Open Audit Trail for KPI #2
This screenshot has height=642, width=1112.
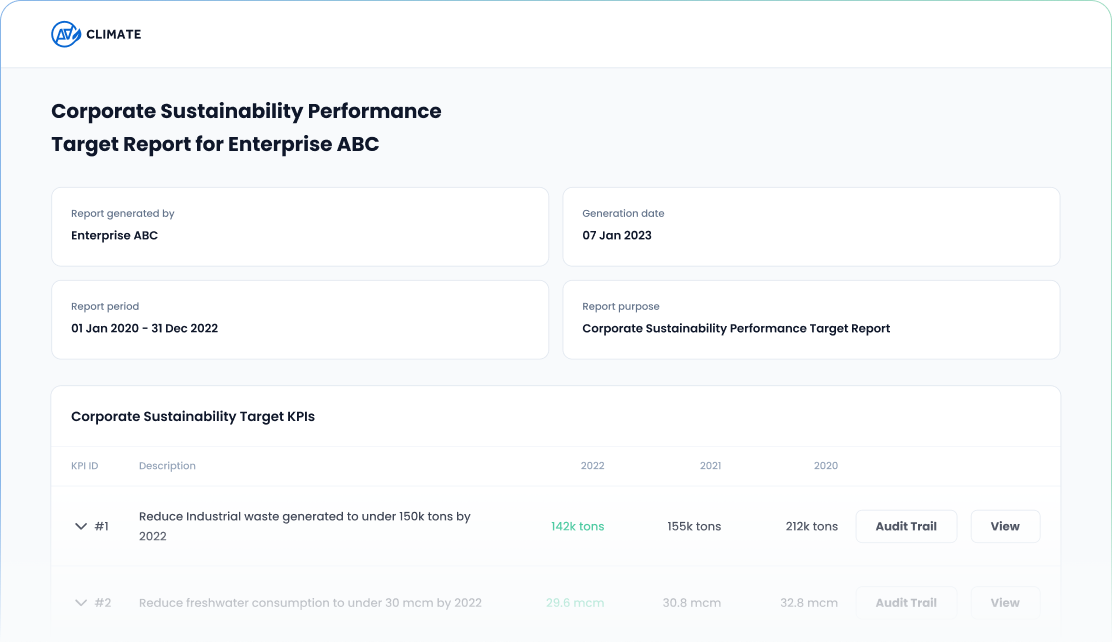pyautogui.click(x=906, y=602)
